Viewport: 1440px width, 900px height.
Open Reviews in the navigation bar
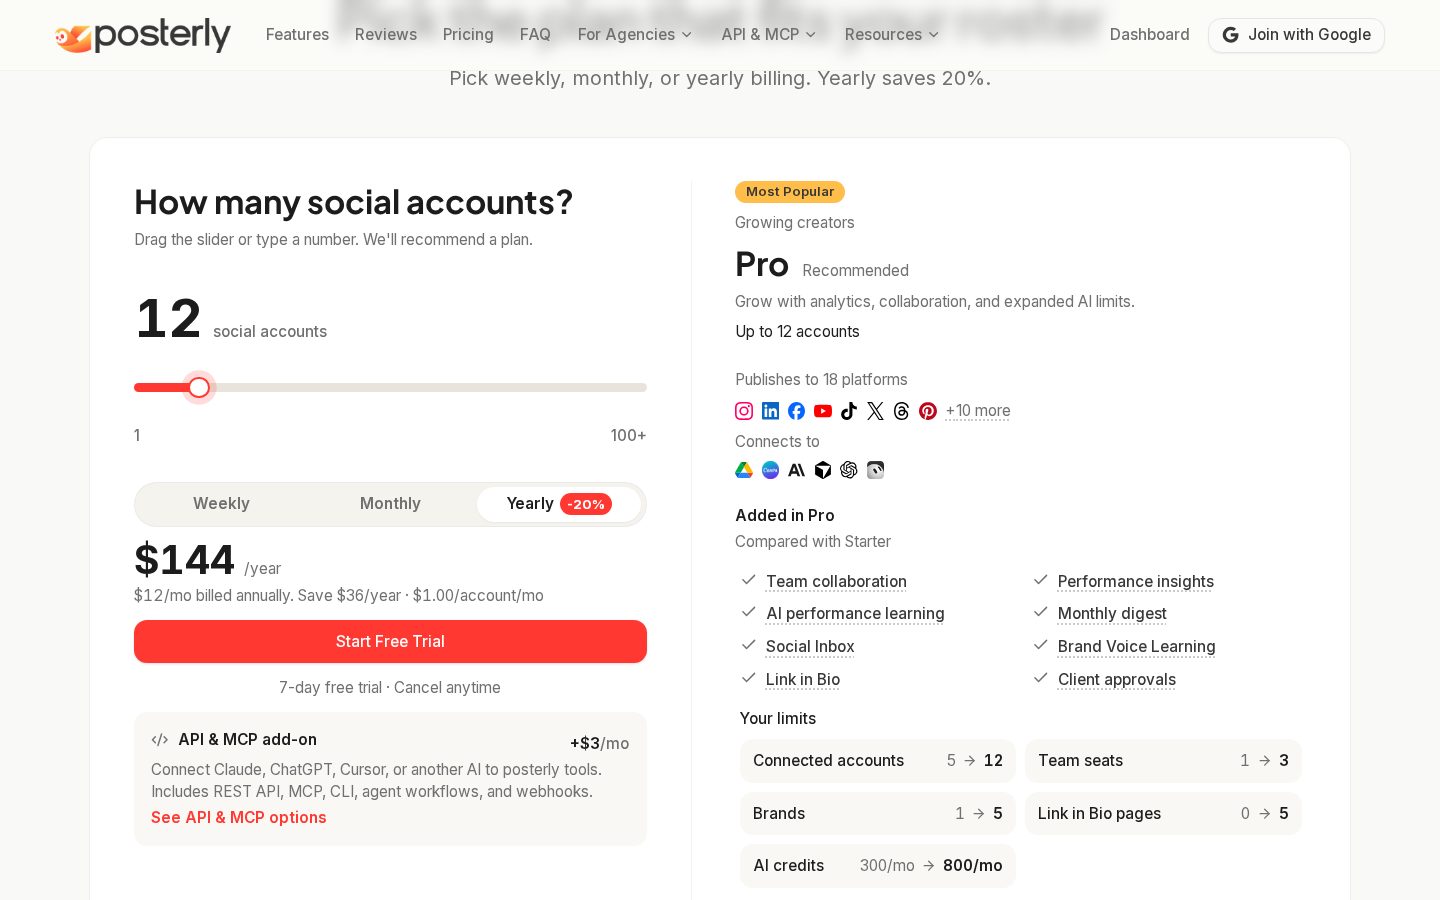pos(386,35)
